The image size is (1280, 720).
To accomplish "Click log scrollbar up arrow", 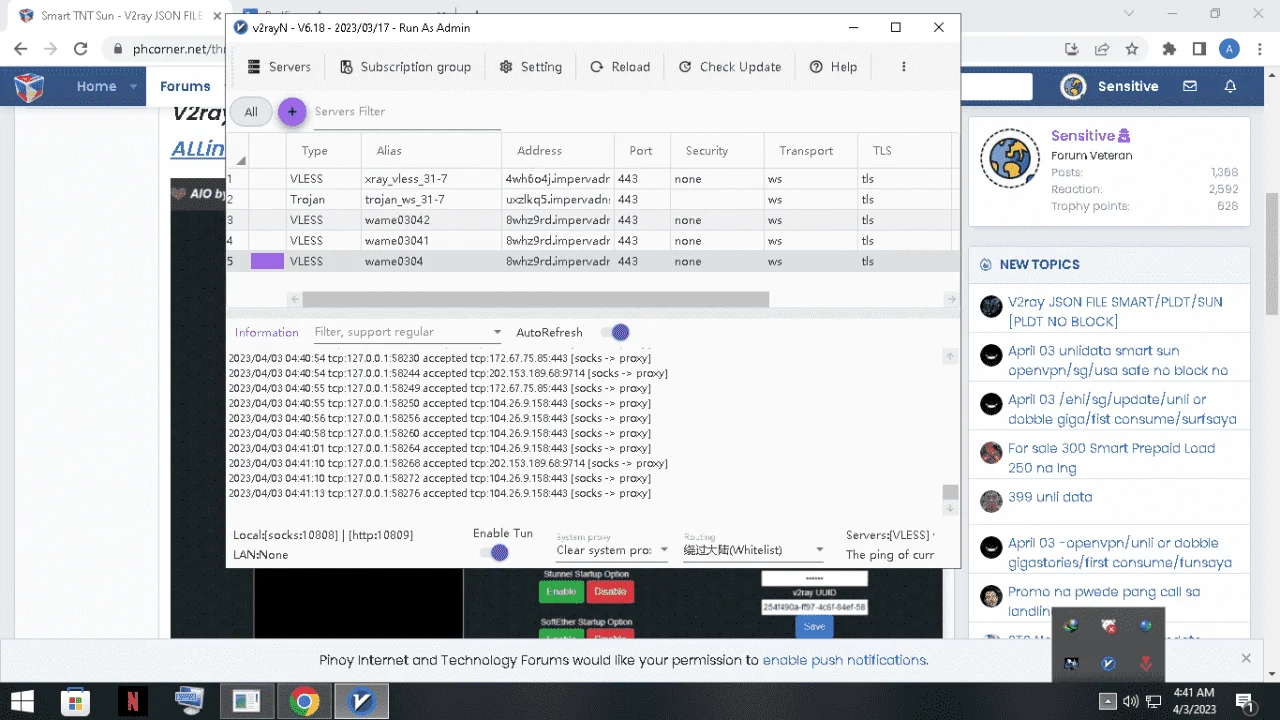I will tap(950, 356).
